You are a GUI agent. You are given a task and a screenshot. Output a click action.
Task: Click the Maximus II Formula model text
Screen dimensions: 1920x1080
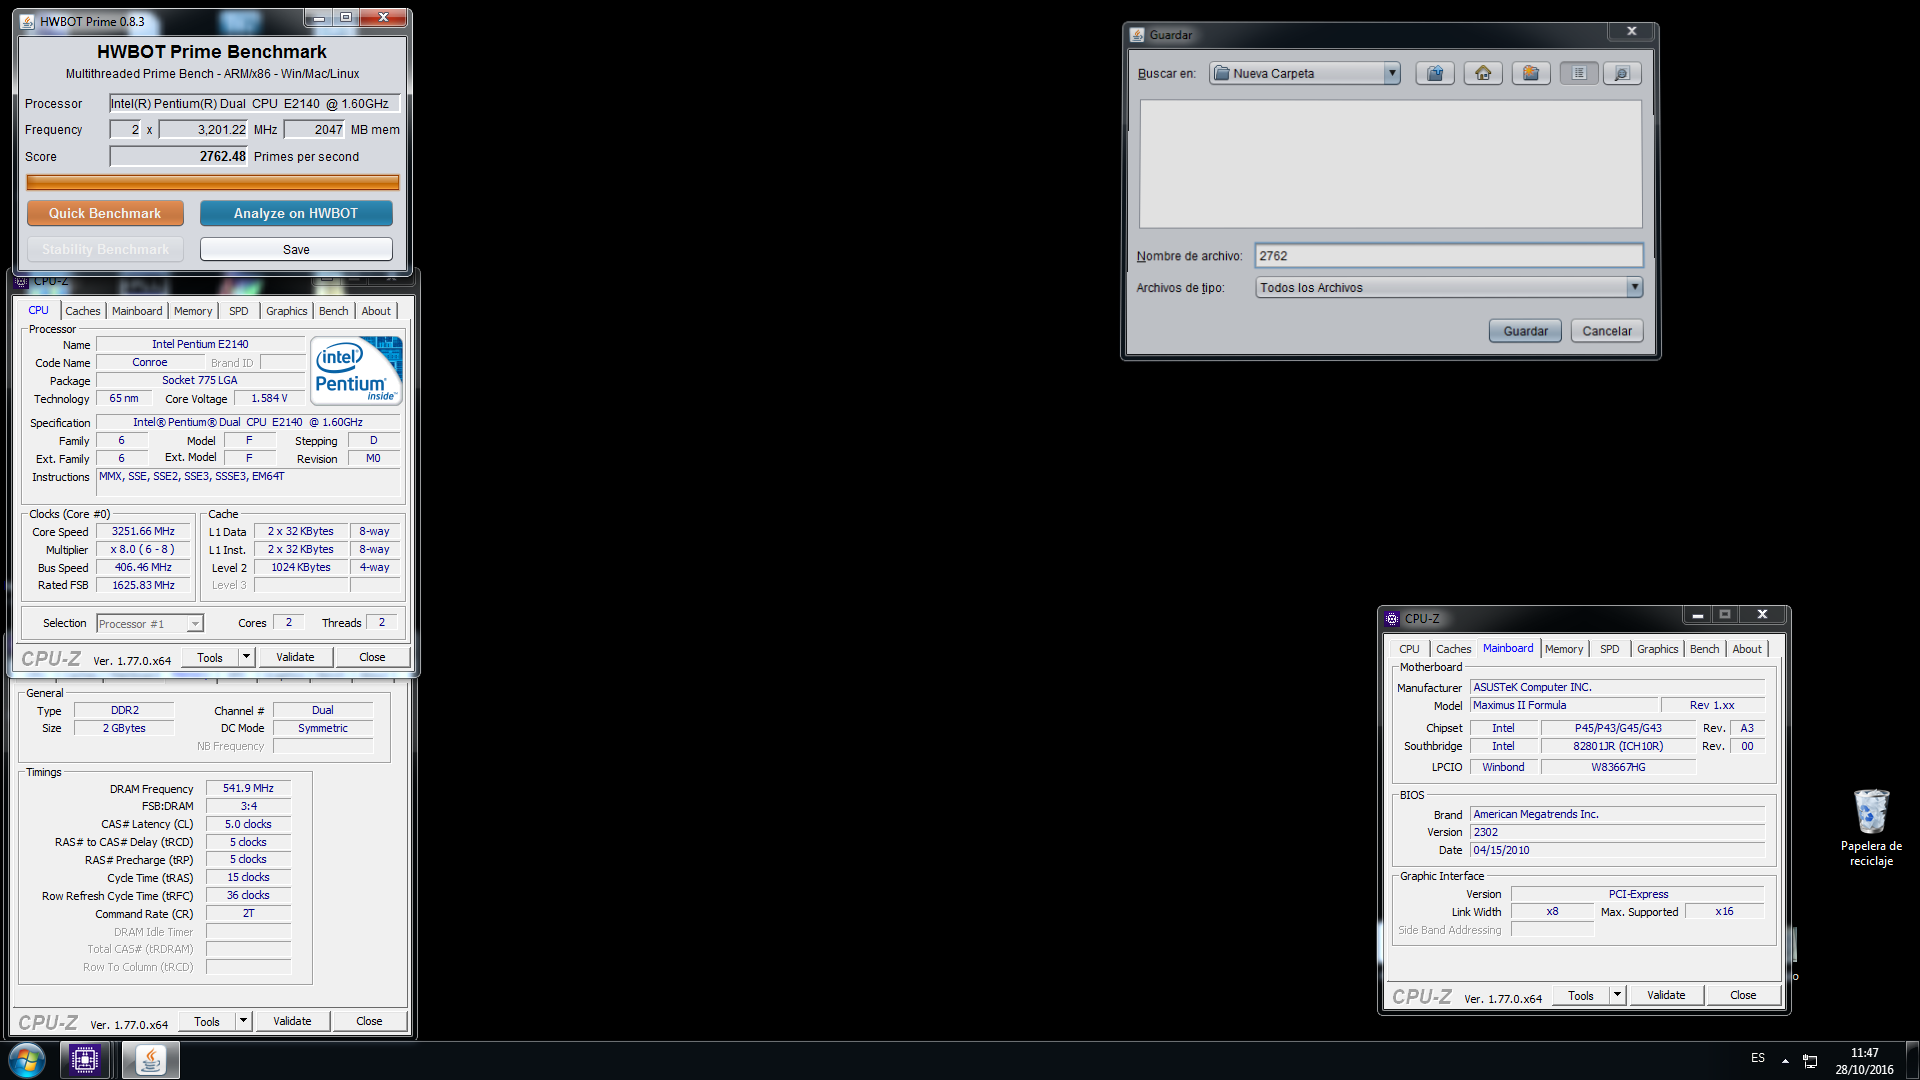(1520, 705)
